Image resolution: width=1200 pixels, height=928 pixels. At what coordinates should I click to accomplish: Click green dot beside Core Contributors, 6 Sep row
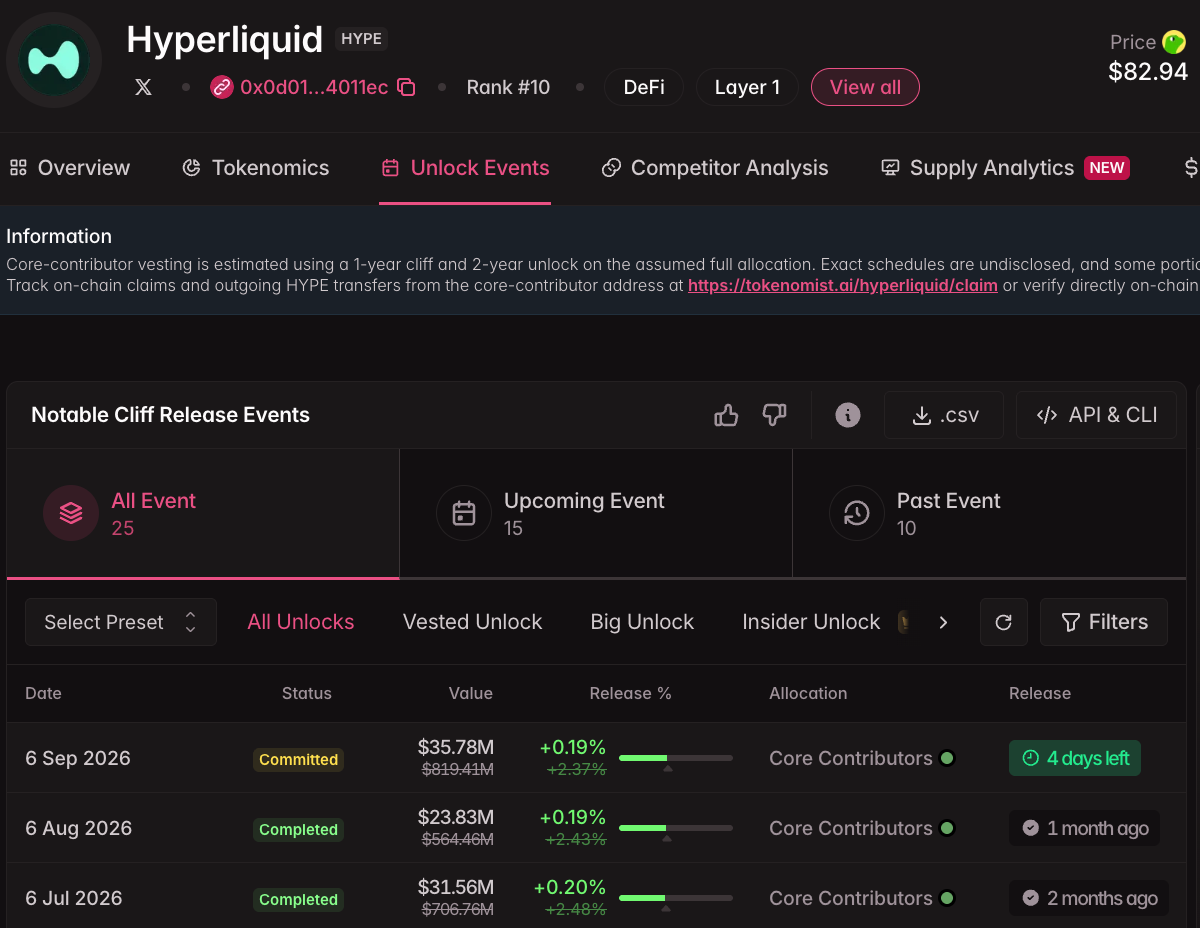coord(946,758)
